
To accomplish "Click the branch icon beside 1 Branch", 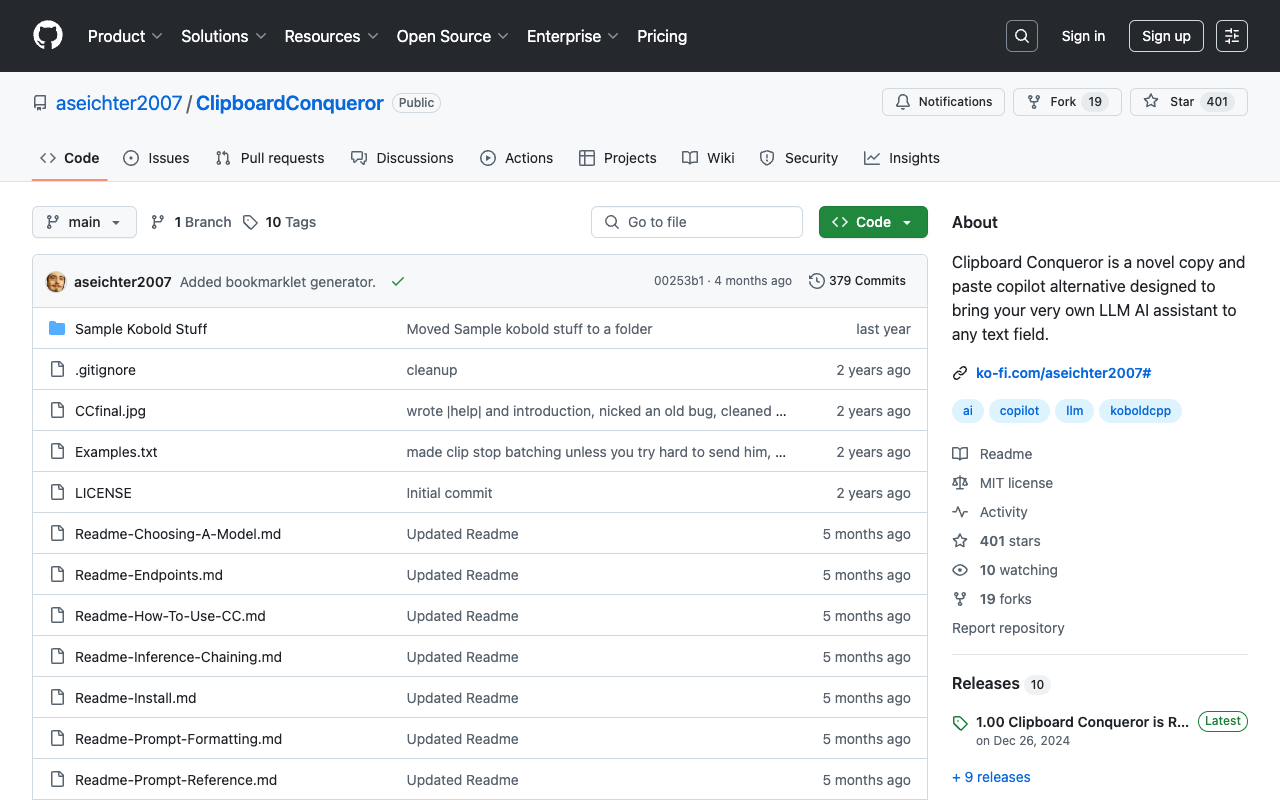I will coord(158,222).
